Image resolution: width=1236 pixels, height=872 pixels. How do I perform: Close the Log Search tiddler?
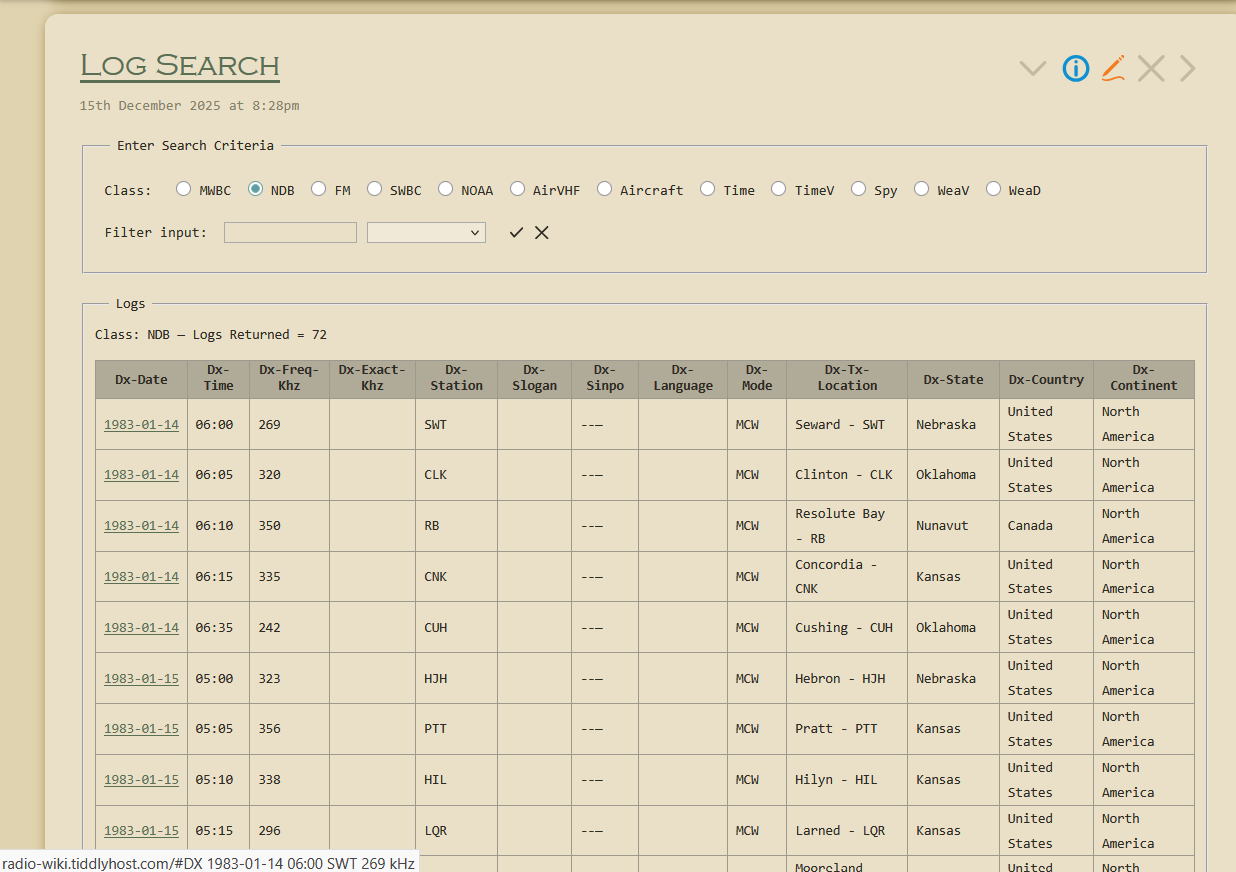1151,68
